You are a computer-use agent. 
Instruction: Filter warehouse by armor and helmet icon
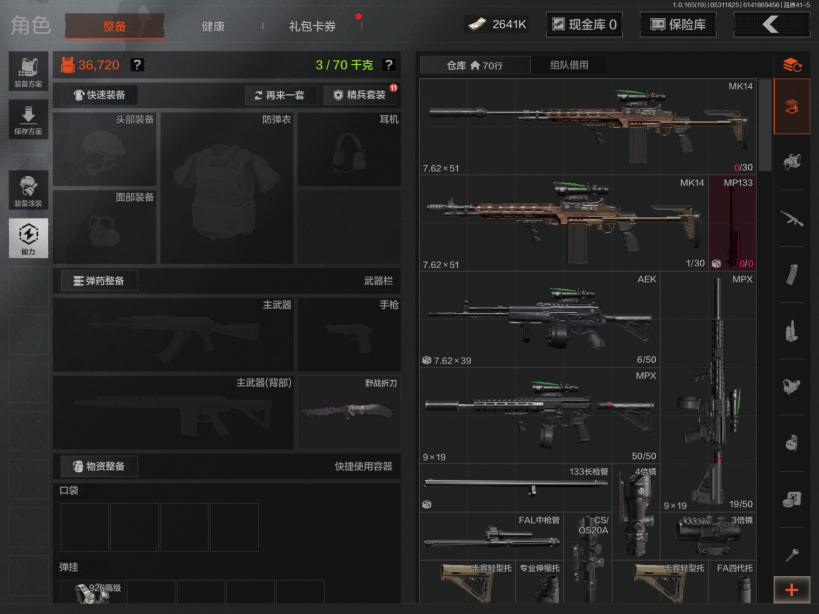tap(792, 162)
